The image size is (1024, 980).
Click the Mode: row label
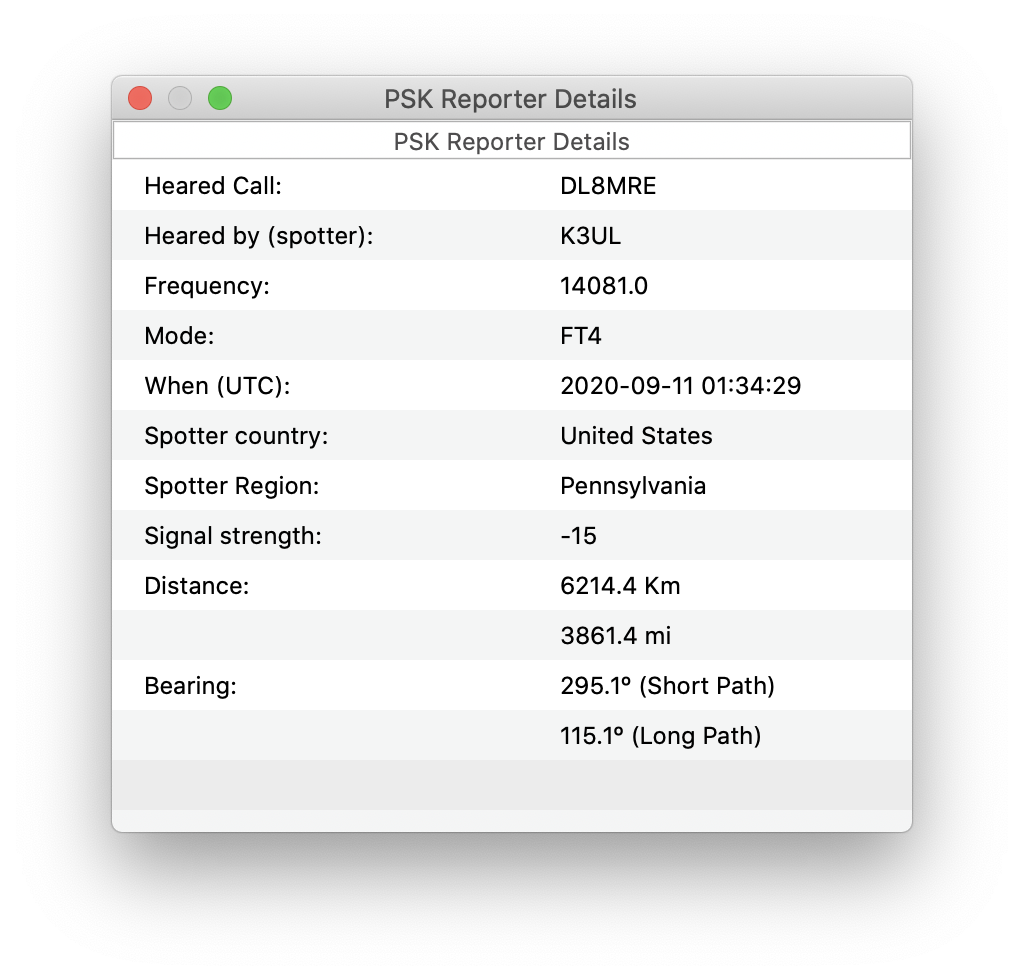[179, 336]
